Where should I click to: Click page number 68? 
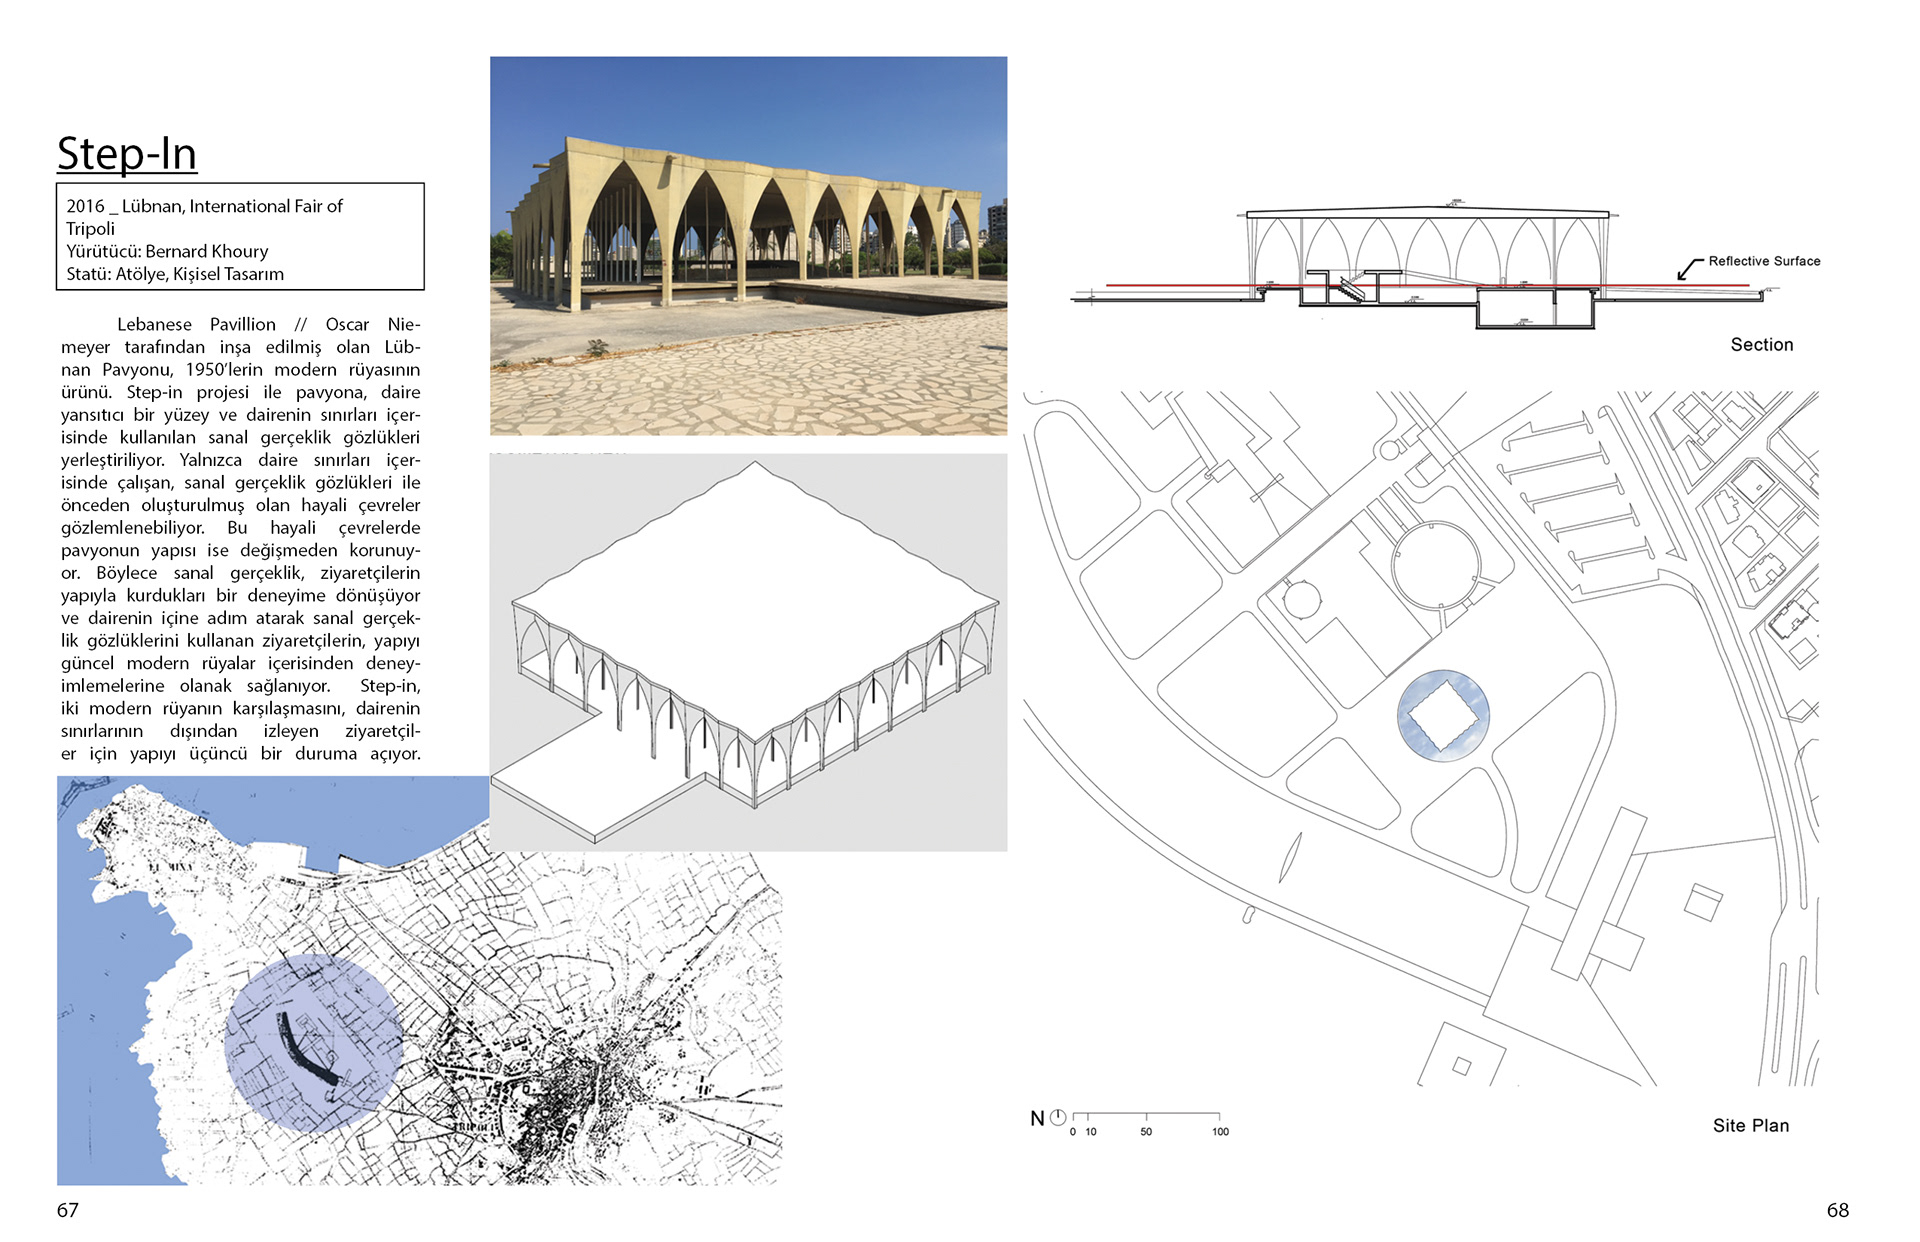click(x=1837, y=1210)
